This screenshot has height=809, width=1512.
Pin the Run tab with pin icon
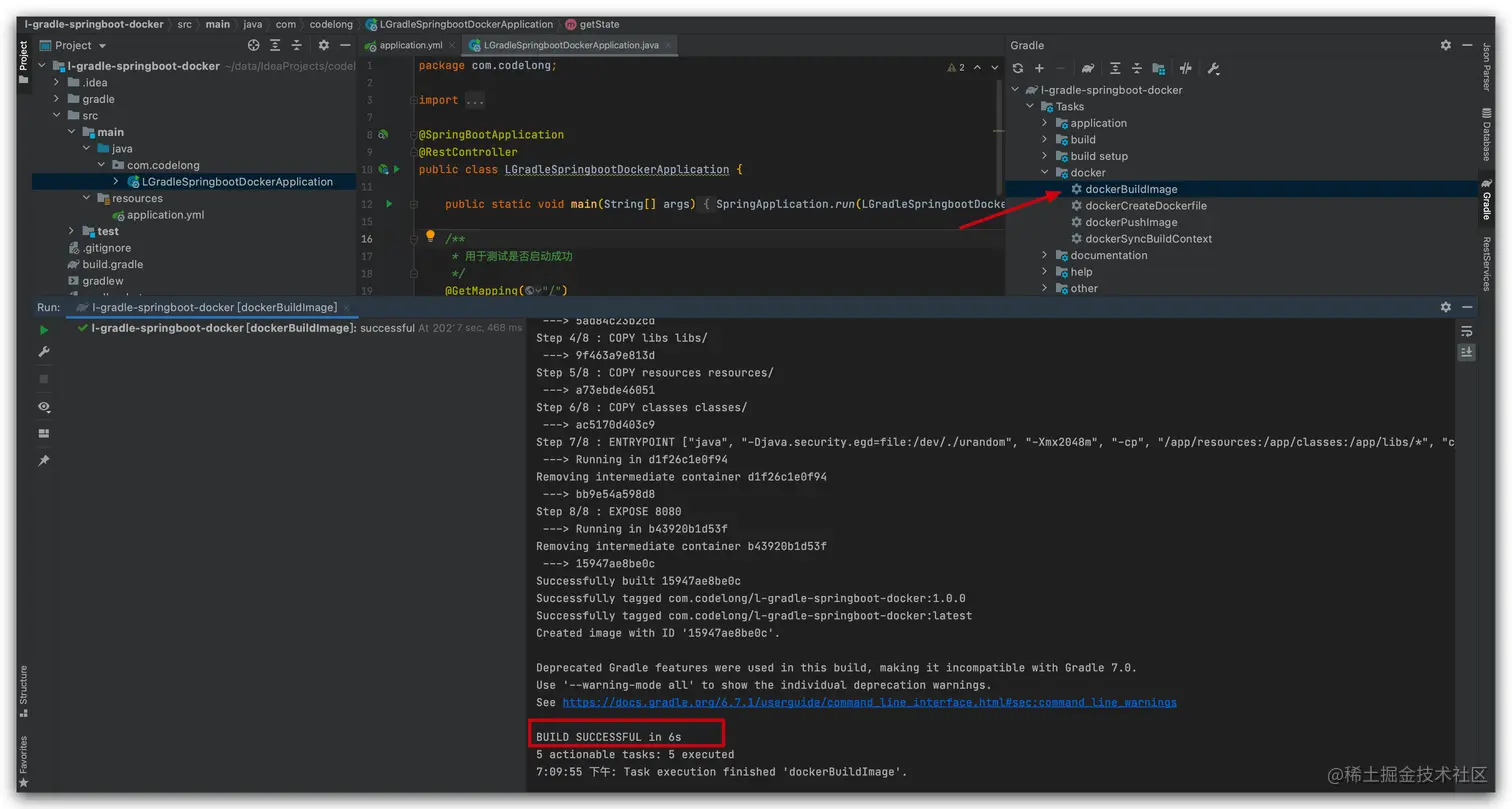point(44,461)
